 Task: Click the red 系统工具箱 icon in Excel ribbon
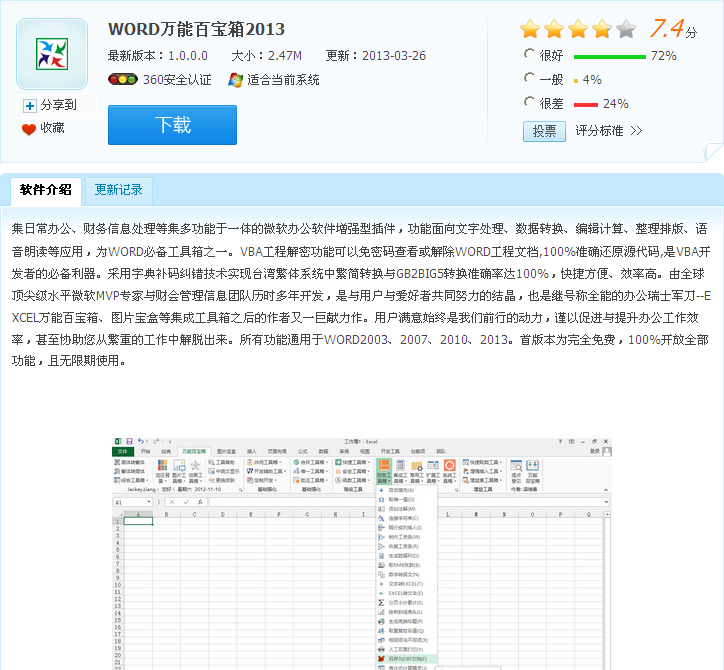(x=450, y=466)
